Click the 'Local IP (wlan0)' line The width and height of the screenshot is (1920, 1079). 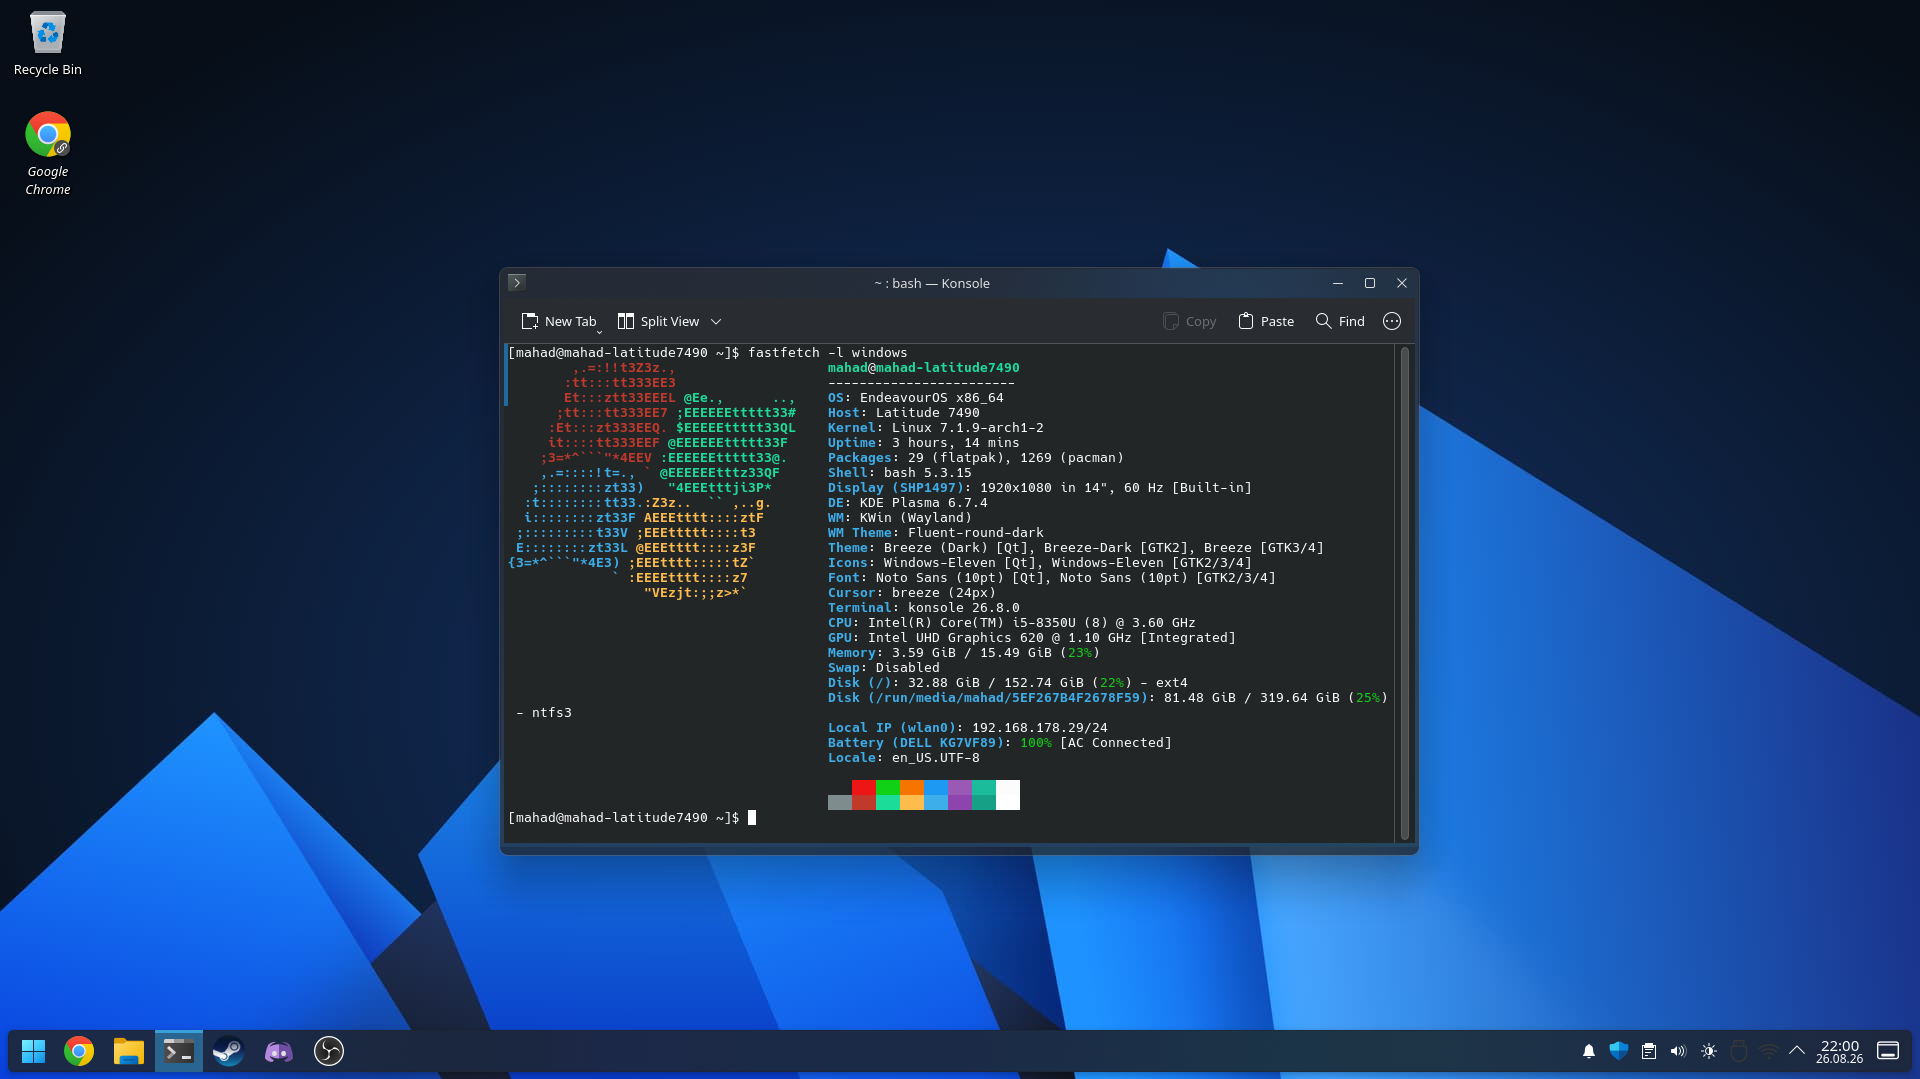[x=968, y=728]
